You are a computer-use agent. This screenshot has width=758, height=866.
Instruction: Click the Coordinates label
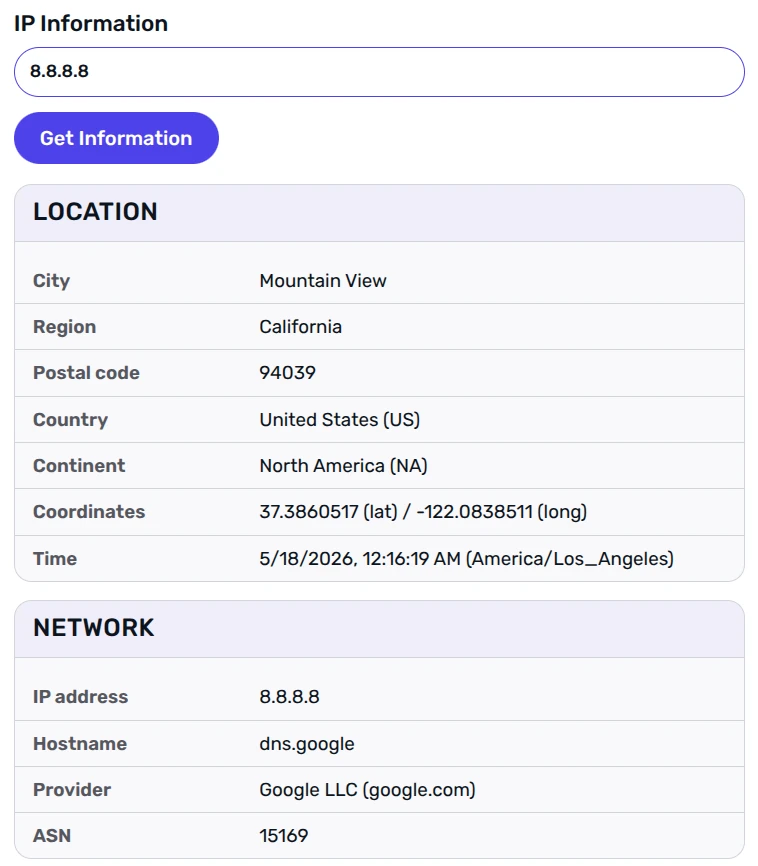point(89,512)
